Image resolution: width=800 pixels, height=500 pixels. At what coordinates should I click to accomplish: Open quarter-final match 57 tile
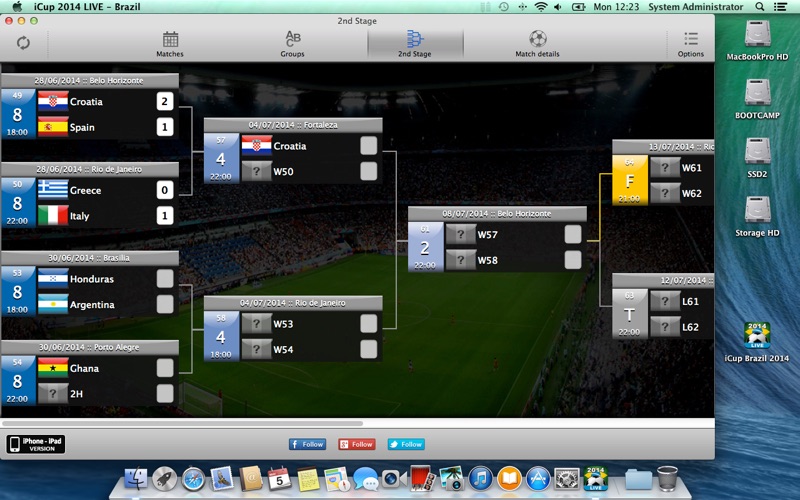[221, 158]
